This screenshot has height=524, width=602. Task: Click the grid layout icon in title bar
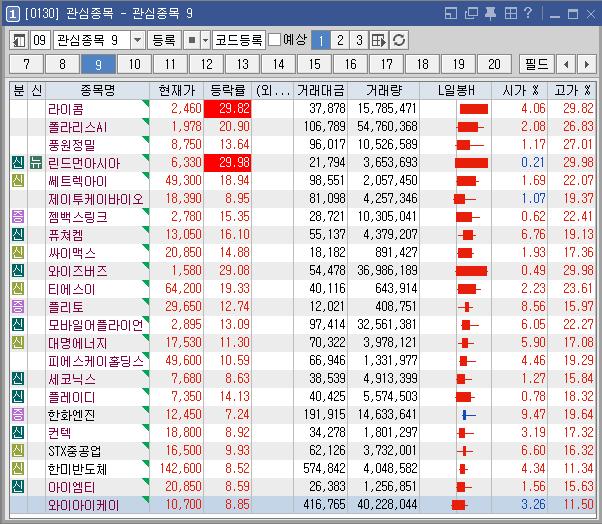point(511,13)
